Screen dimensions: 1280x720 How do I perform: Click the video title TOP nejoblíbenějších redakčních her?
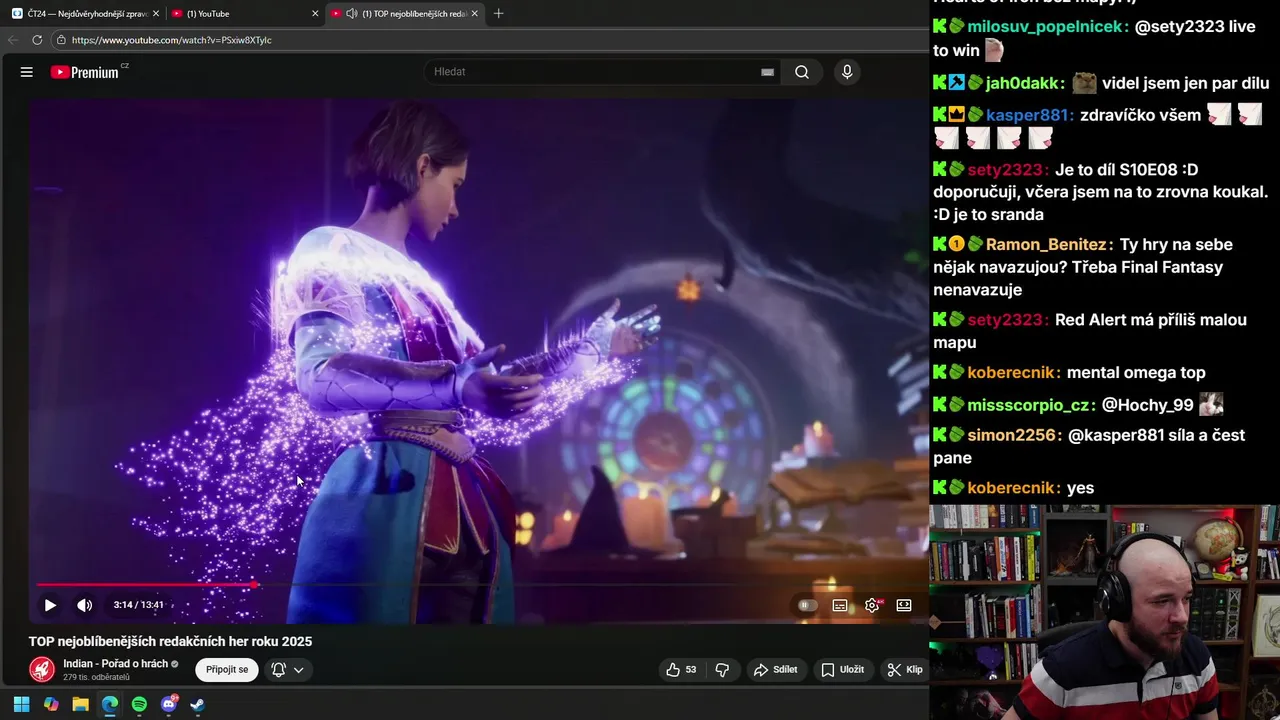coord(170,642)
